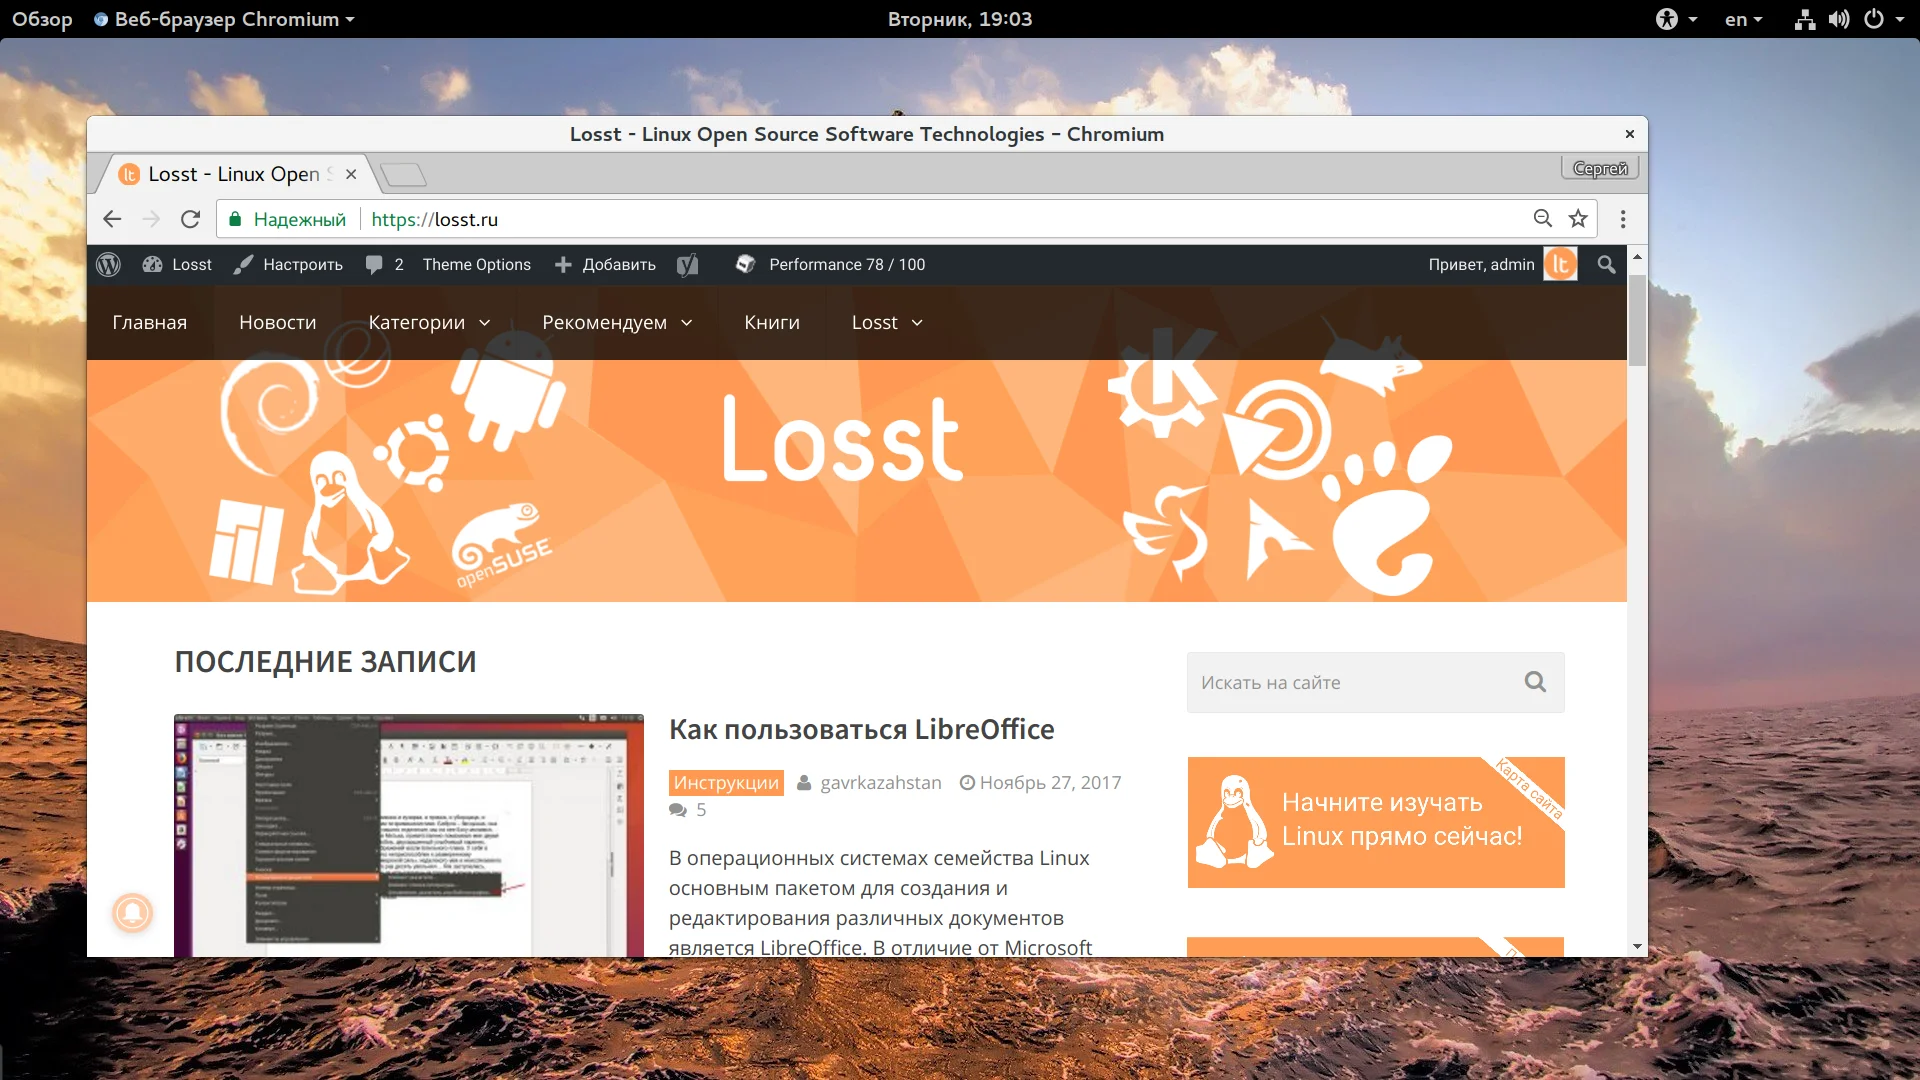This screenshot has height=1080, width=1920.
Task: Click the browser Reload page icon
Action: 190,219
